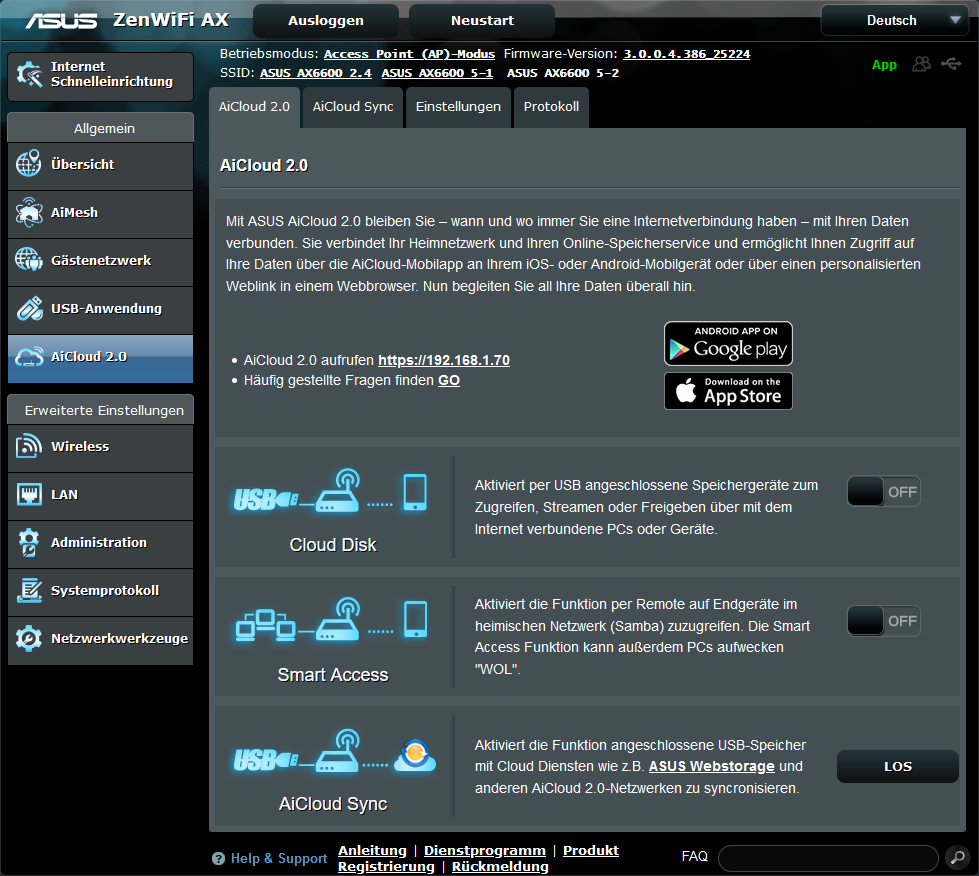
Task: Open LAN settings menu item
Action: (101, 495)
